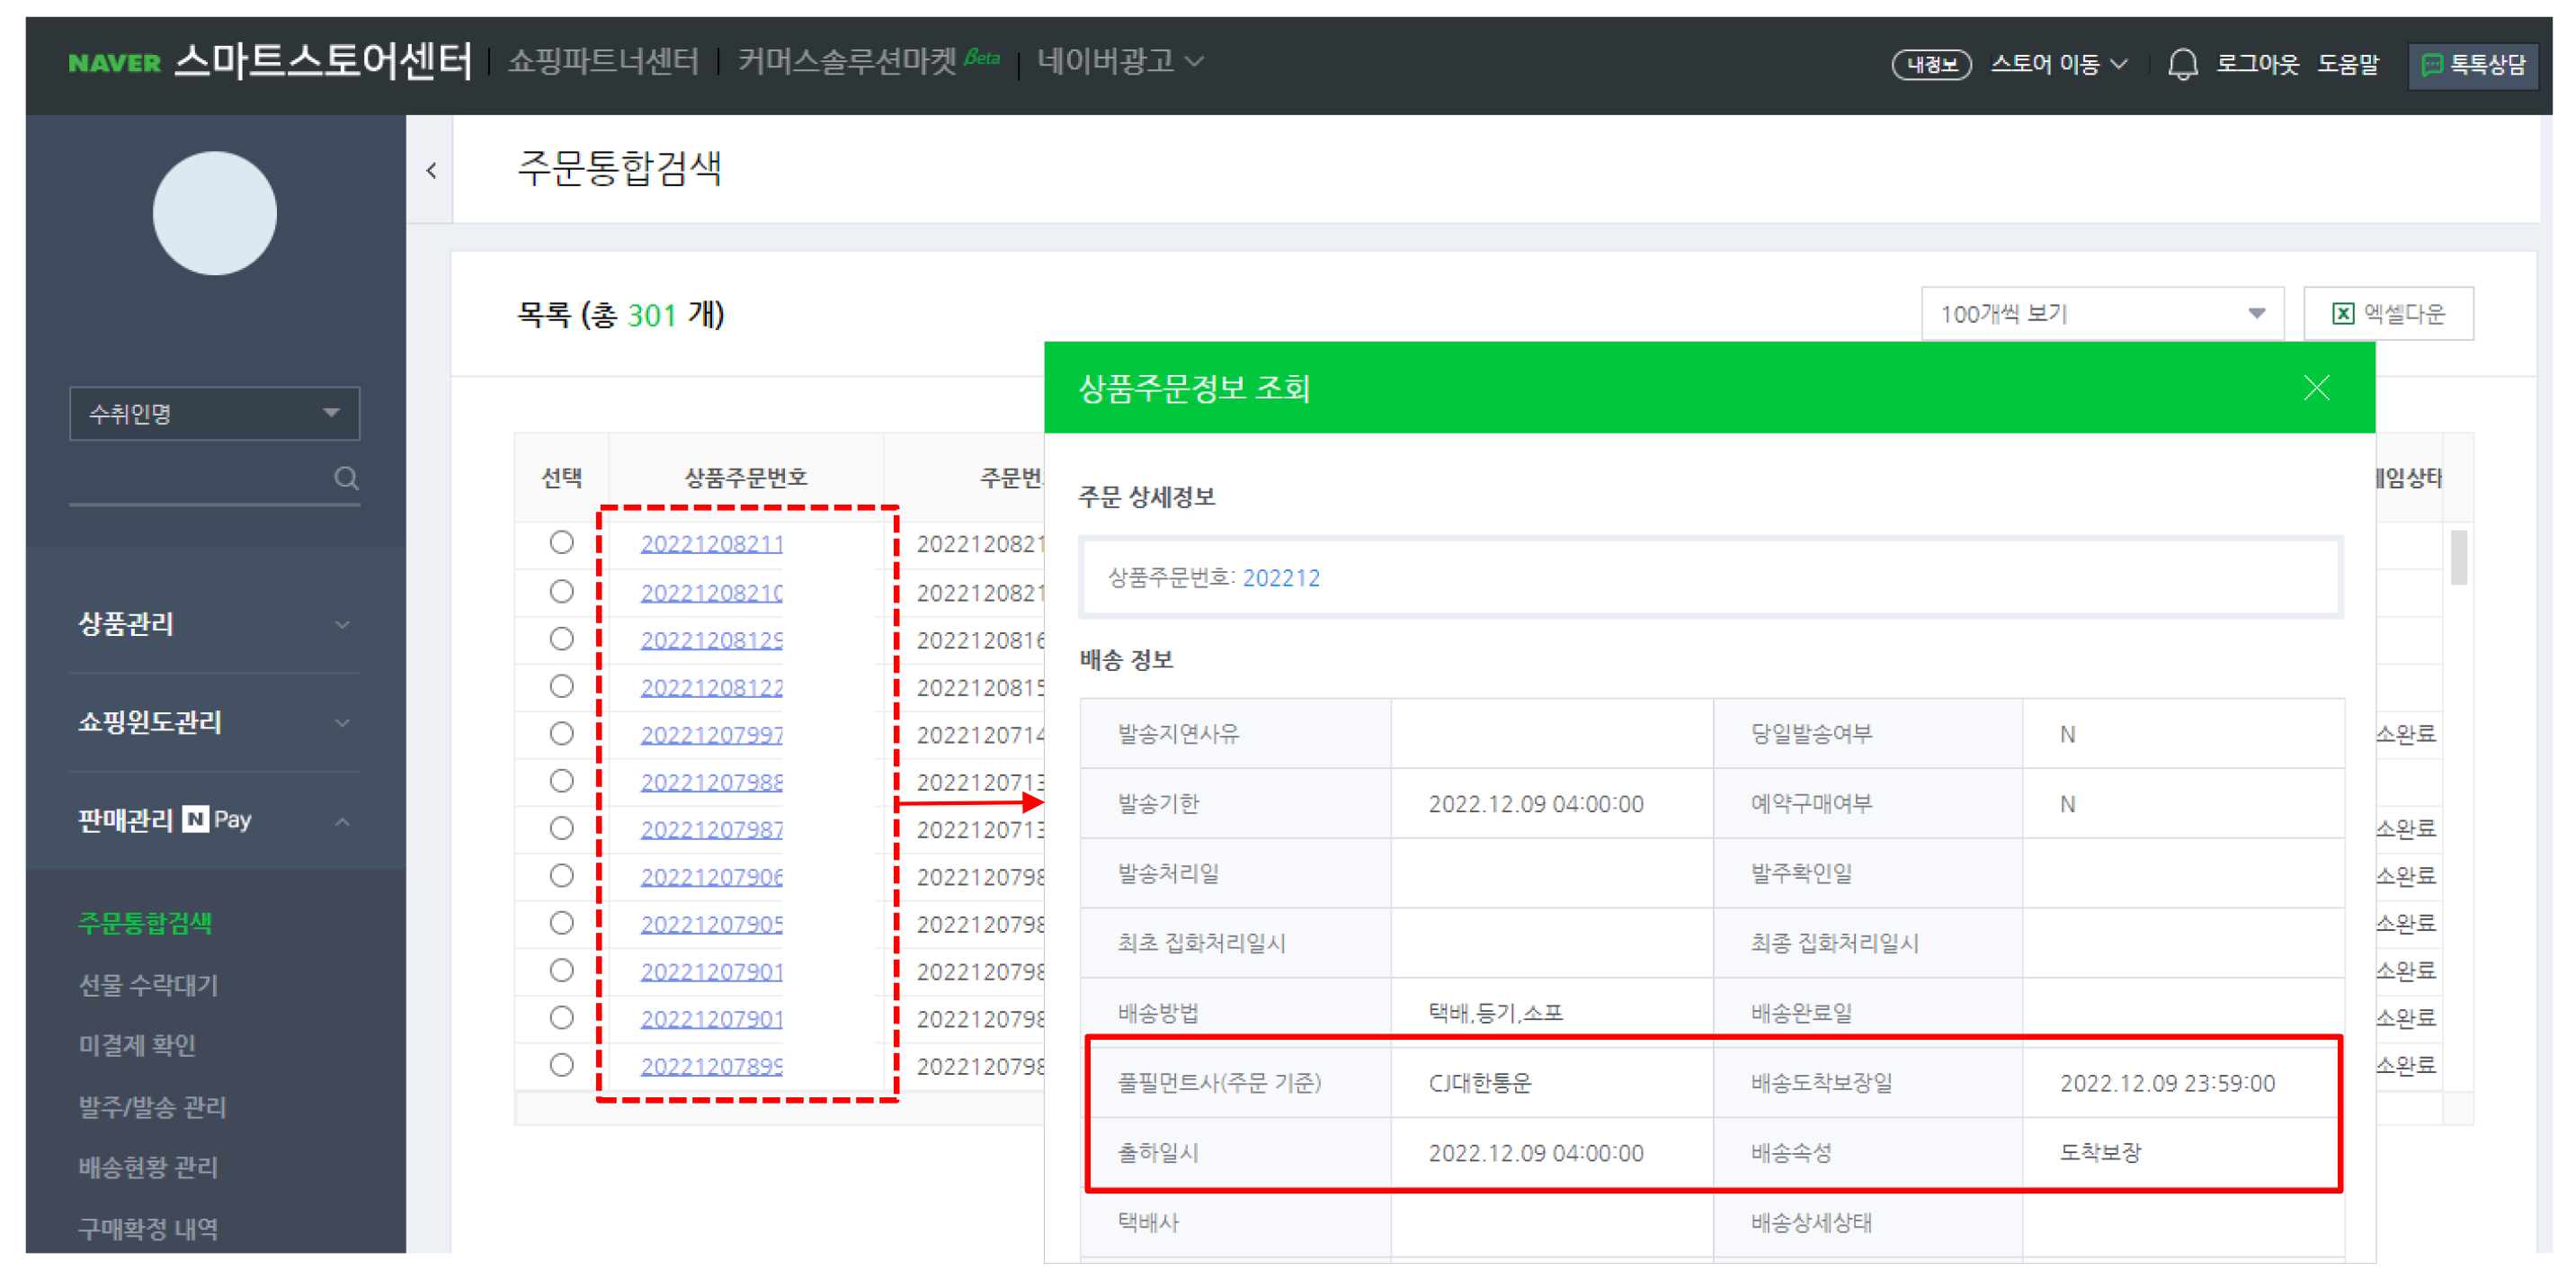Click the notification bell icon
Image resolution: width=2576 pixels, height=1279 pixels.
point(2181,65)
